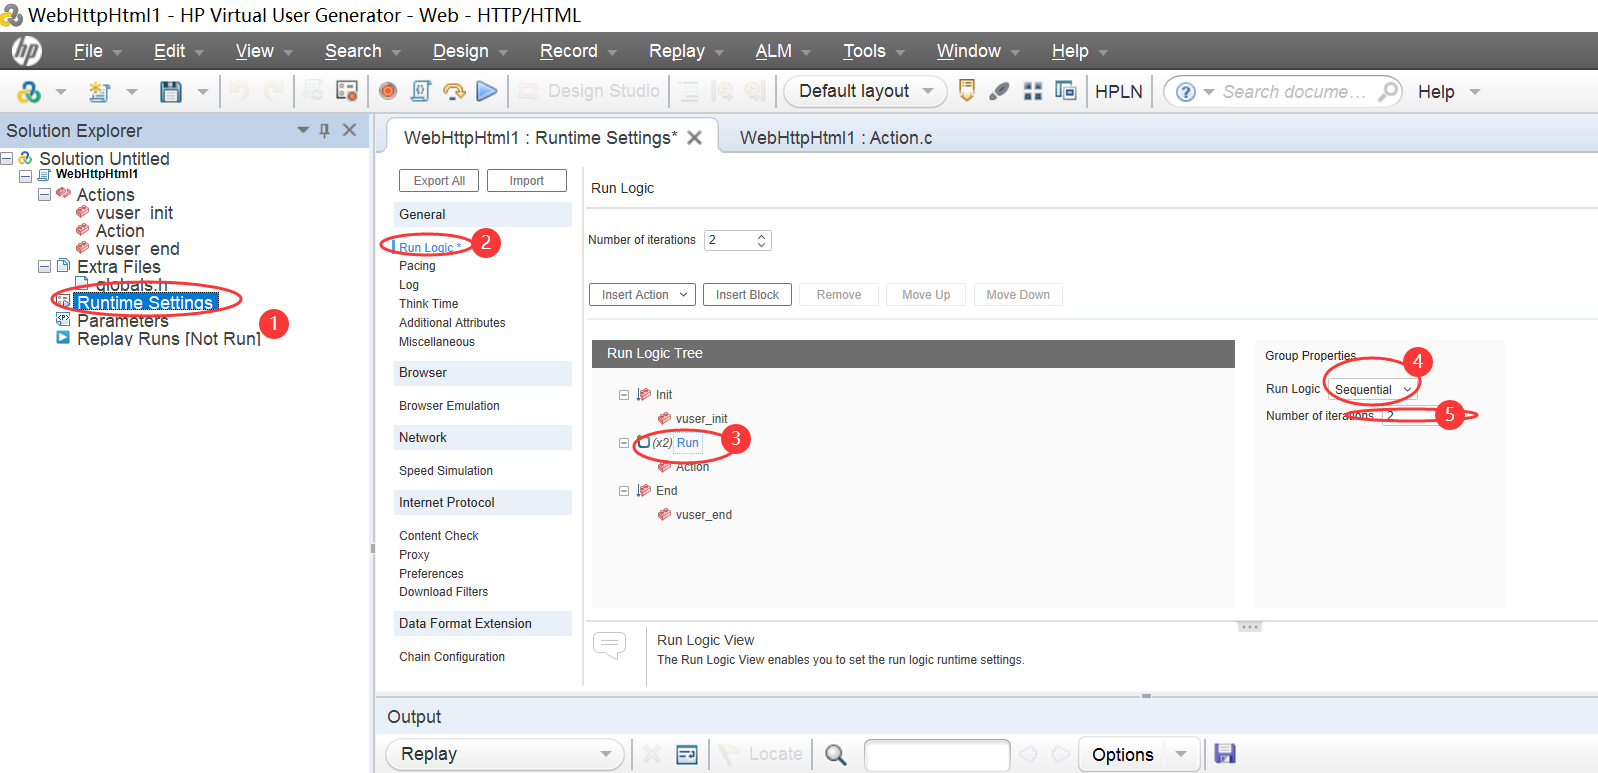Click the overlapping windows toolbar icon
Screen dimensions: 1598x773
[x=1066, y=91]
